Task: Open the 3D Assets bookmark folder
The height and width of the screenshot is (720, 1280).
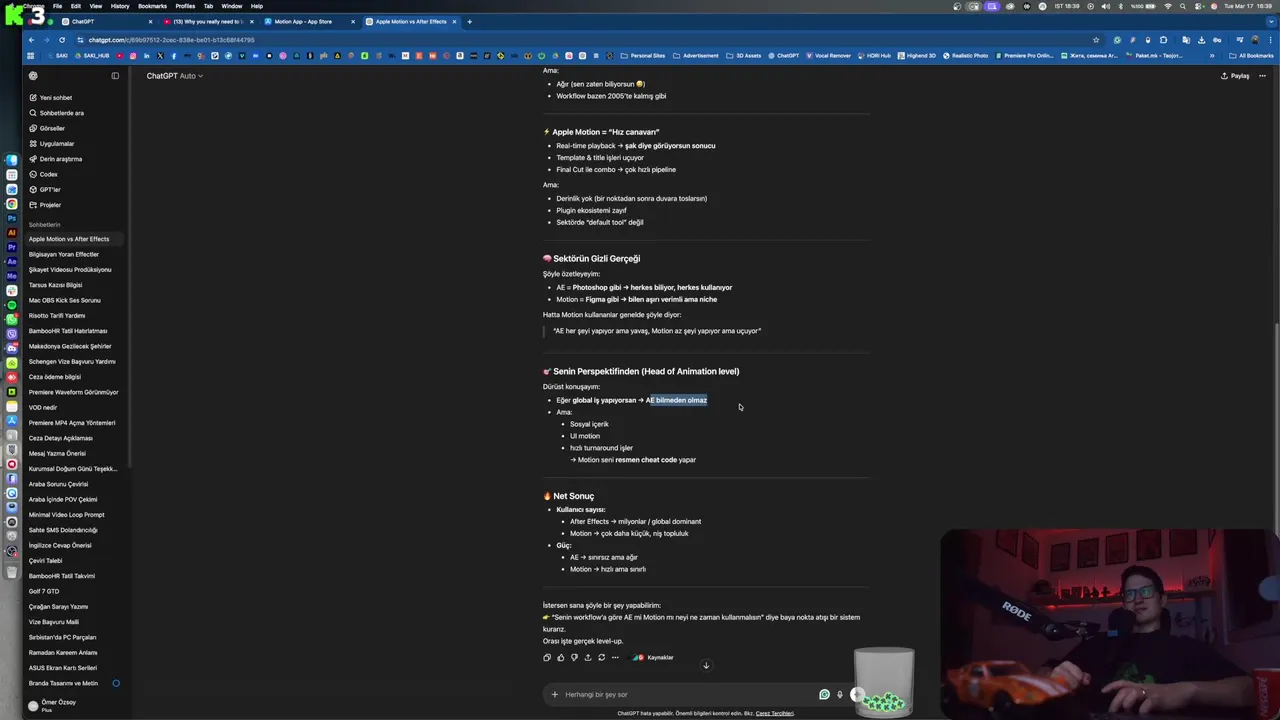Action: tap(744, 56)
